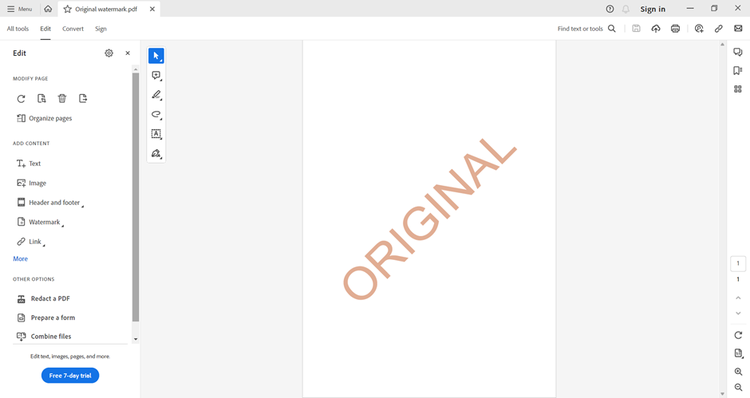
Task: Click the Delete page trash icon
Action: (x=62, y=99)
